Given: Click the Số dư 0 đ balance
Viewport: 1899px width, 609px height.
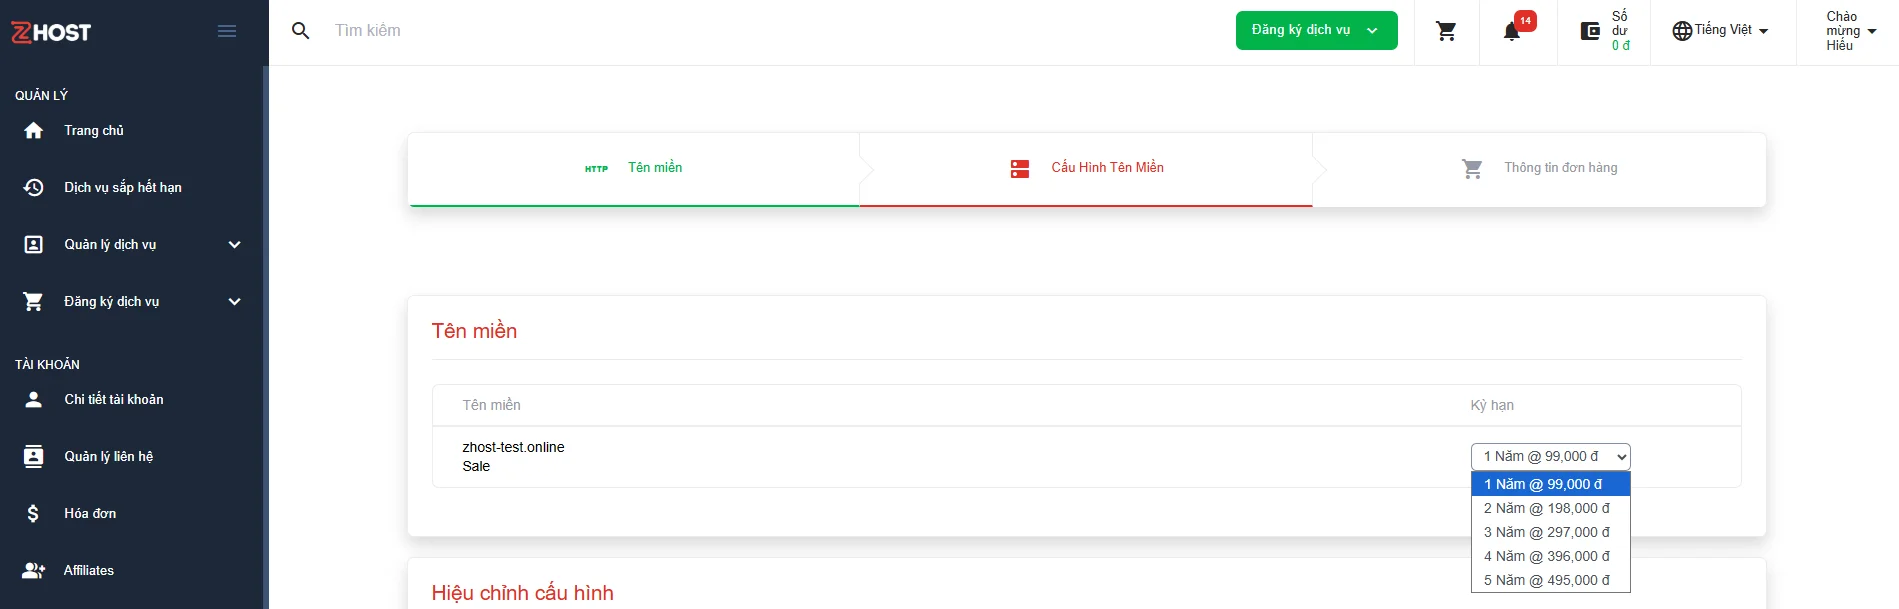Looking at the screenshot, I should tap(1620, 31).
